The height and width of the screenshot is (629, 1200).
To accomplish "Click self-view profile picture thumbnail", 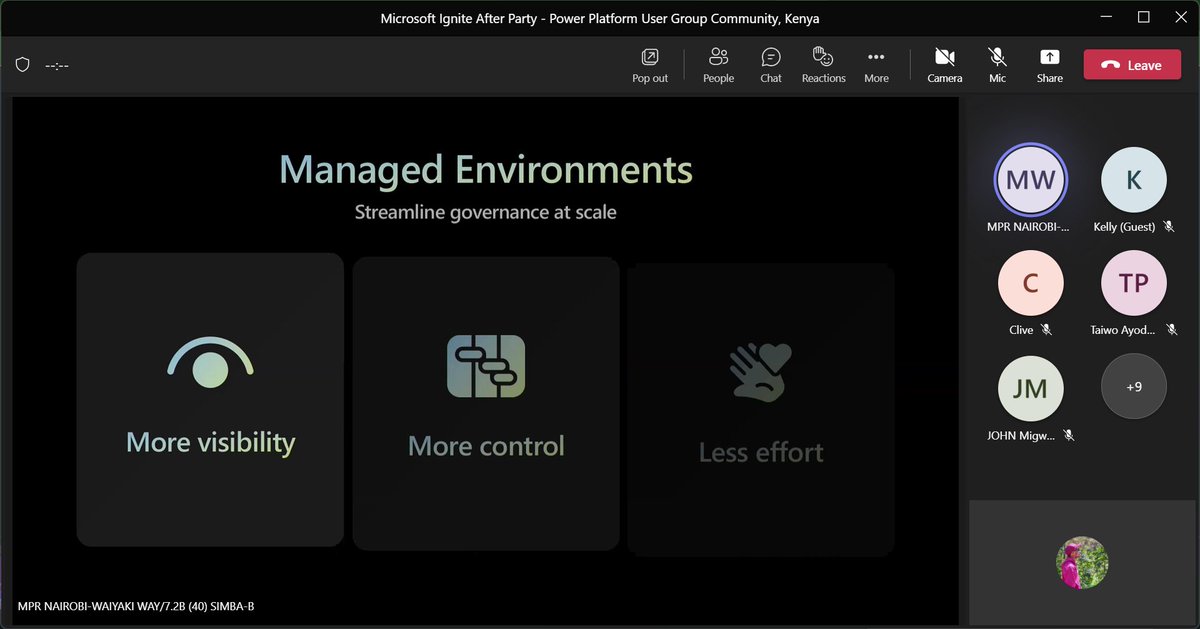I will (1082, 563).
